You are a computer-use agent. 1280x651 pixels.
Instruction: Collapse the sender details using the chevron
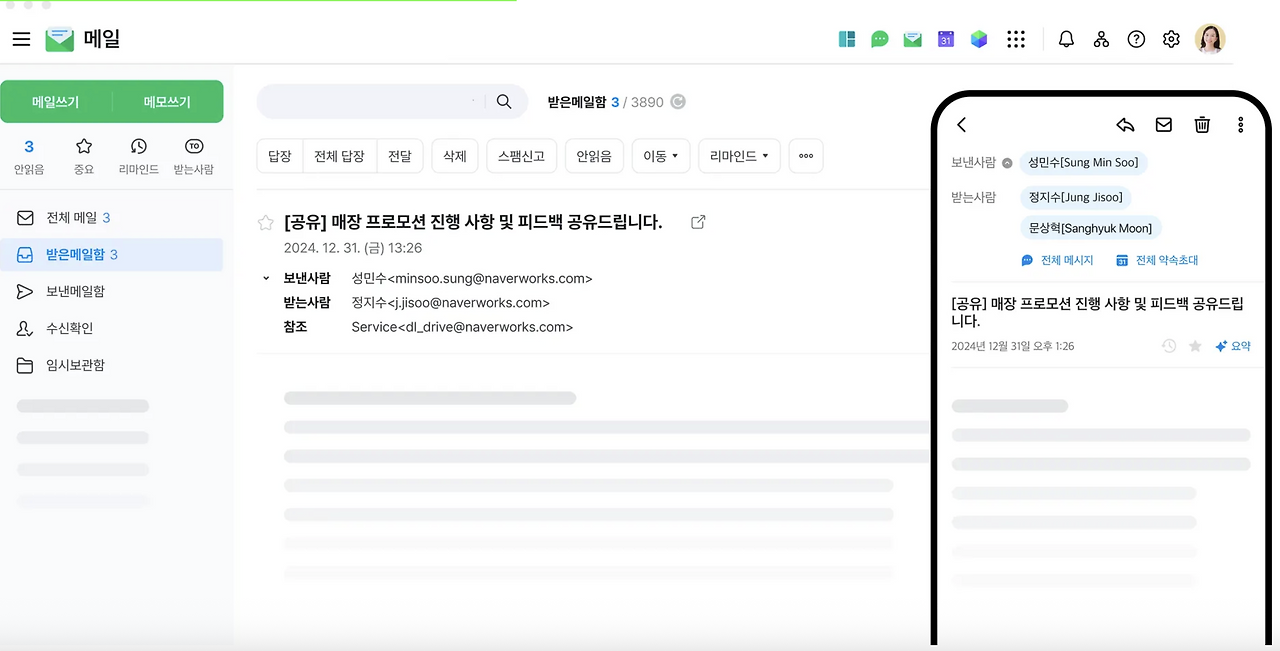pos(264,278)
